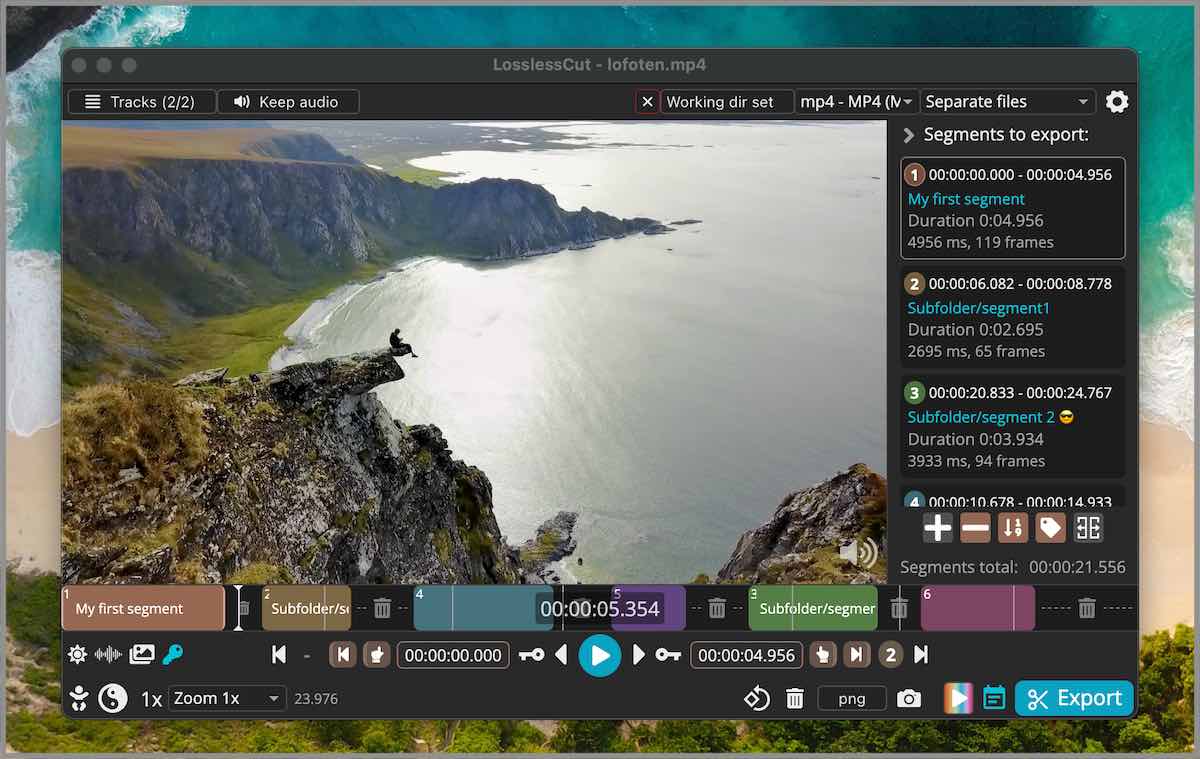Toggle keyframes with the blue key icon

tap(170, 654)
